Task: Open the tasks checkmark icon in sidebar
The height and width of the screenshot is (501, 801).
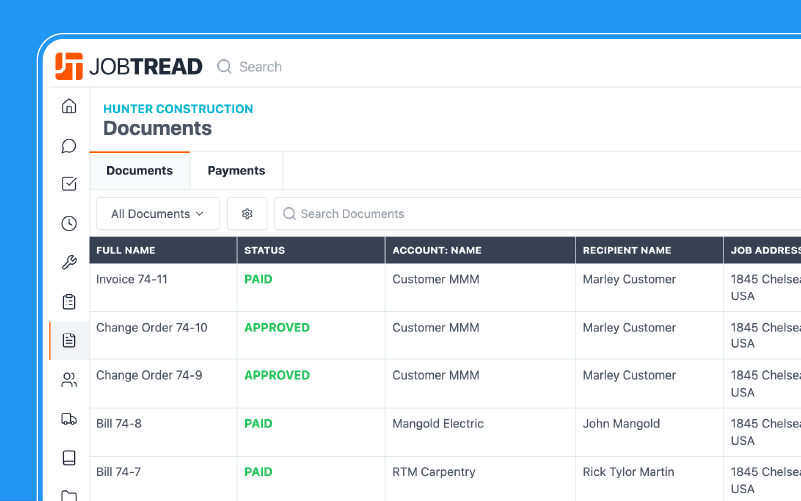Action: pos(69,184)
